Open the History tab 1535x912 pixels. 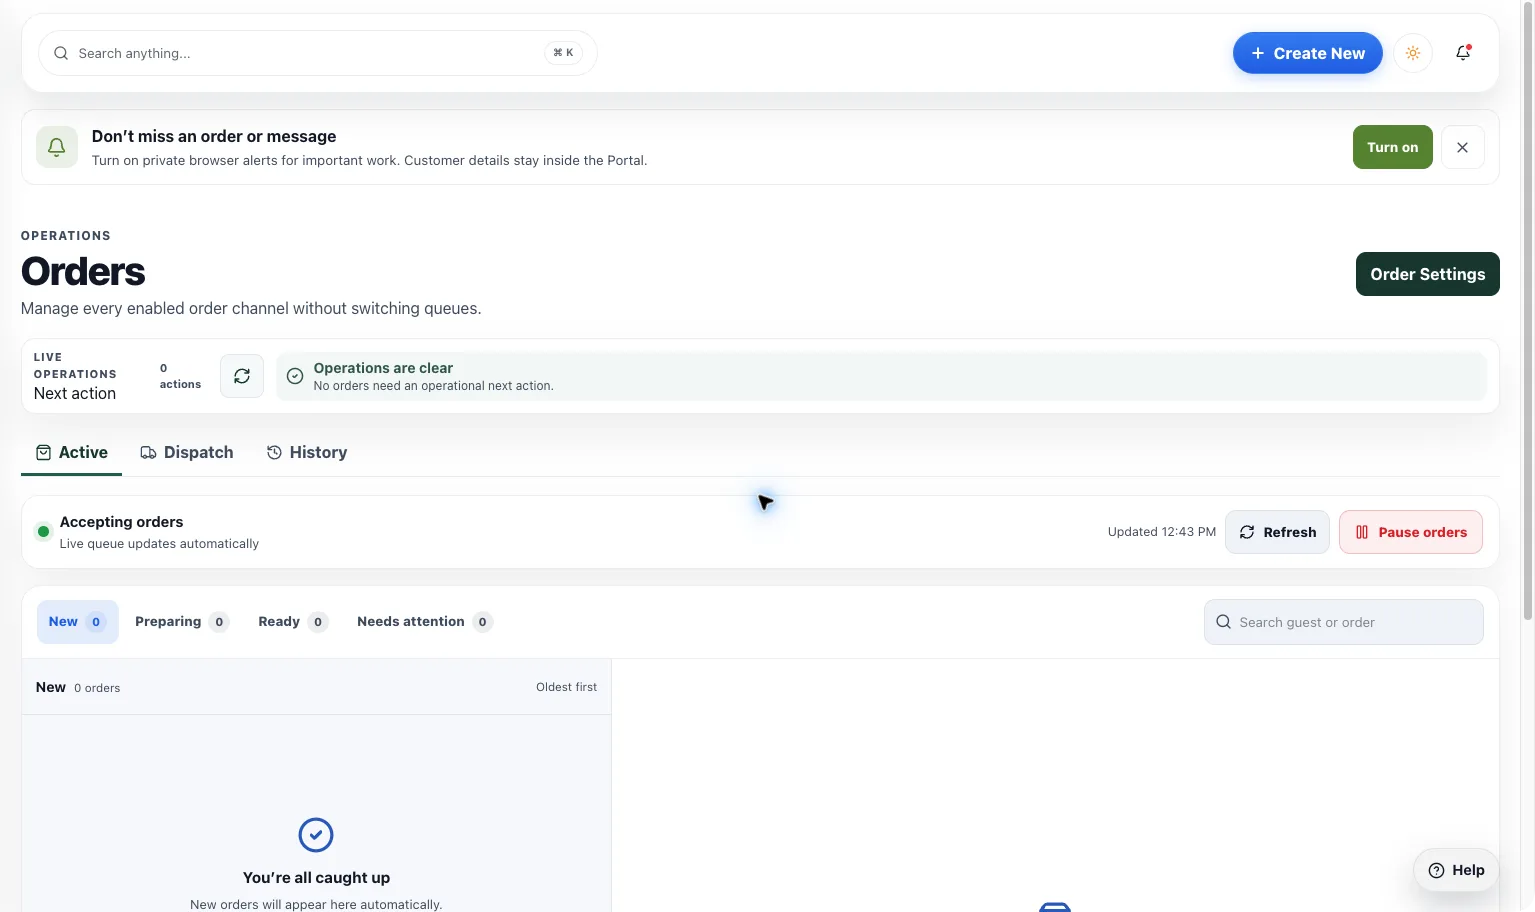click(x=307, y=453)
